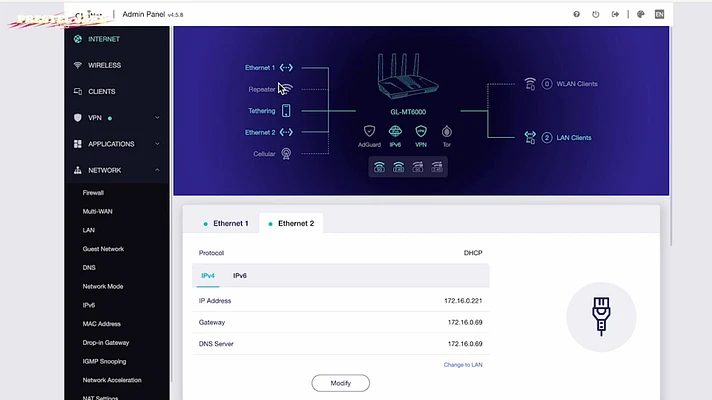Expand the APPLICATIONS sidebar section chevron
Screen dimensions: 712x400
coord(157,144)
